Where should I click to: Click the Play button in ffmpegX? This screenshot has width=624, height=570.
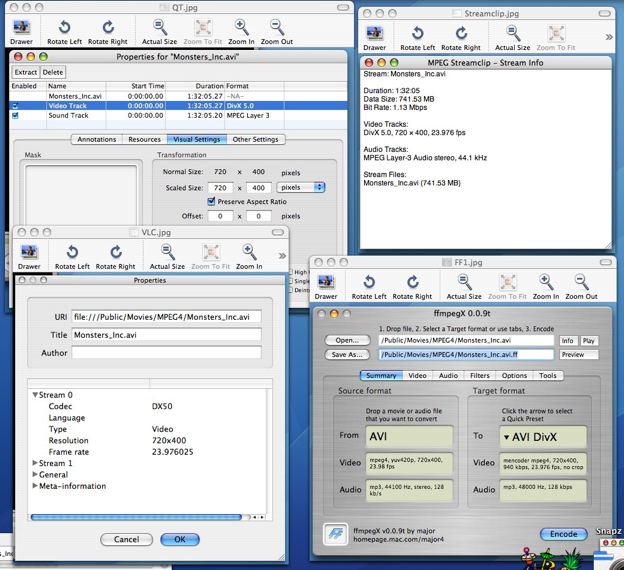click(589, 341)
